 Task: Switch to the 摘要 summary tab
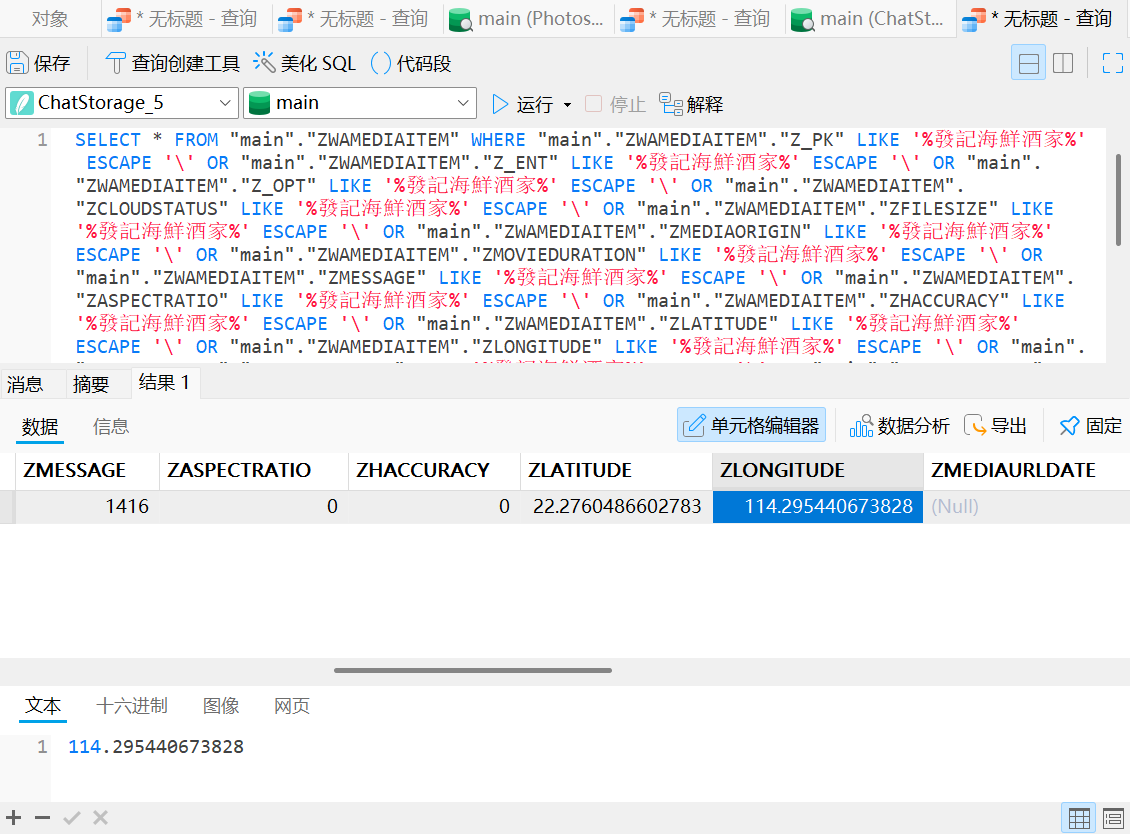coord(91,383)
